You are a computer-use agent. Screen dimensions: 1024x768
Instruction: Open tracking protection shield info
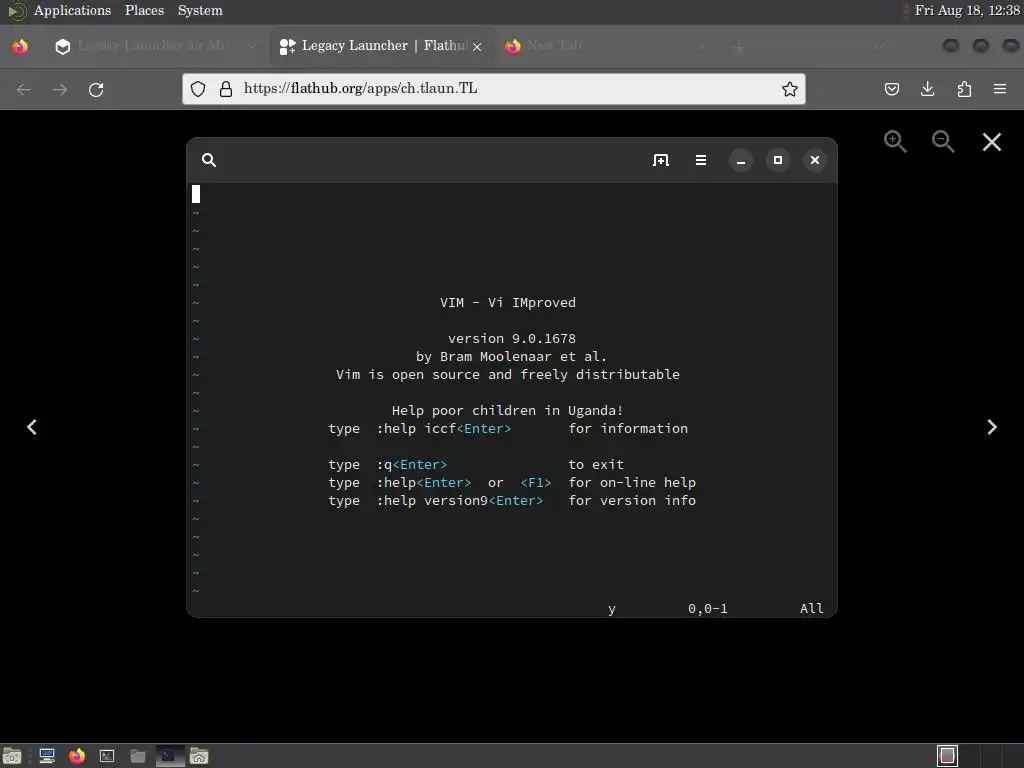tap(198, 89)
